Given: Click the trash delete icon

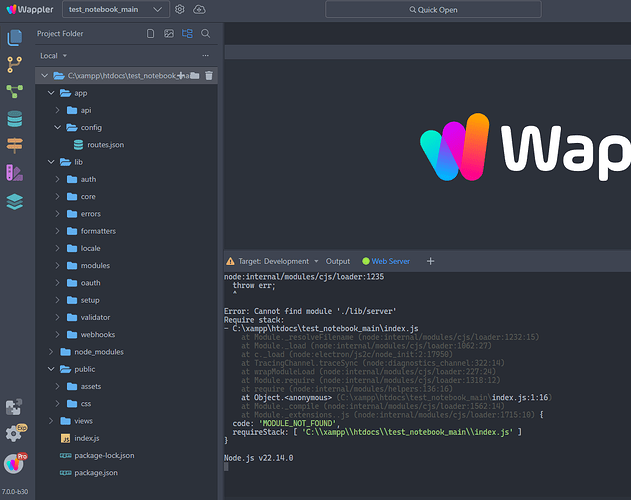Looking at the screenshot, I should pyautogui.click(x=209, y=76).
